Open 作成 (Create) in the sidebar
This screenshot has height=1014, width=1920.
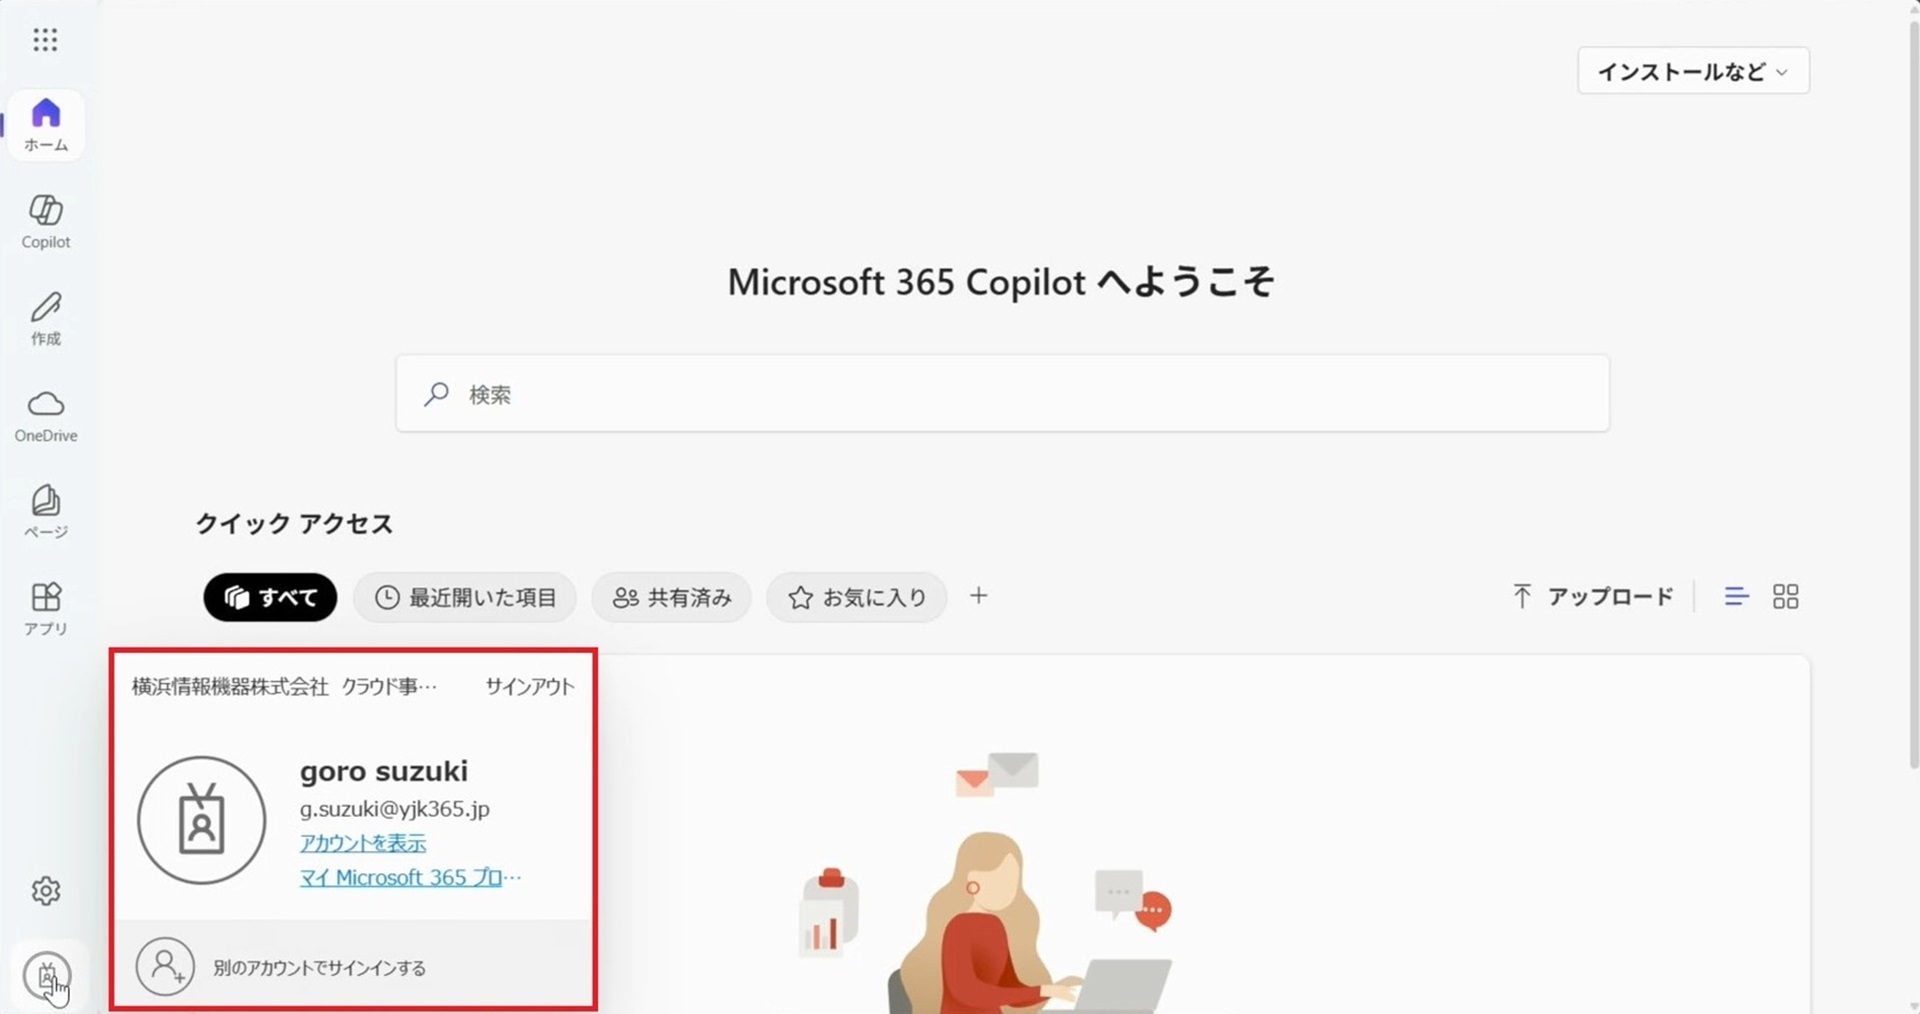pyautogui.click(x=46, y=319)
